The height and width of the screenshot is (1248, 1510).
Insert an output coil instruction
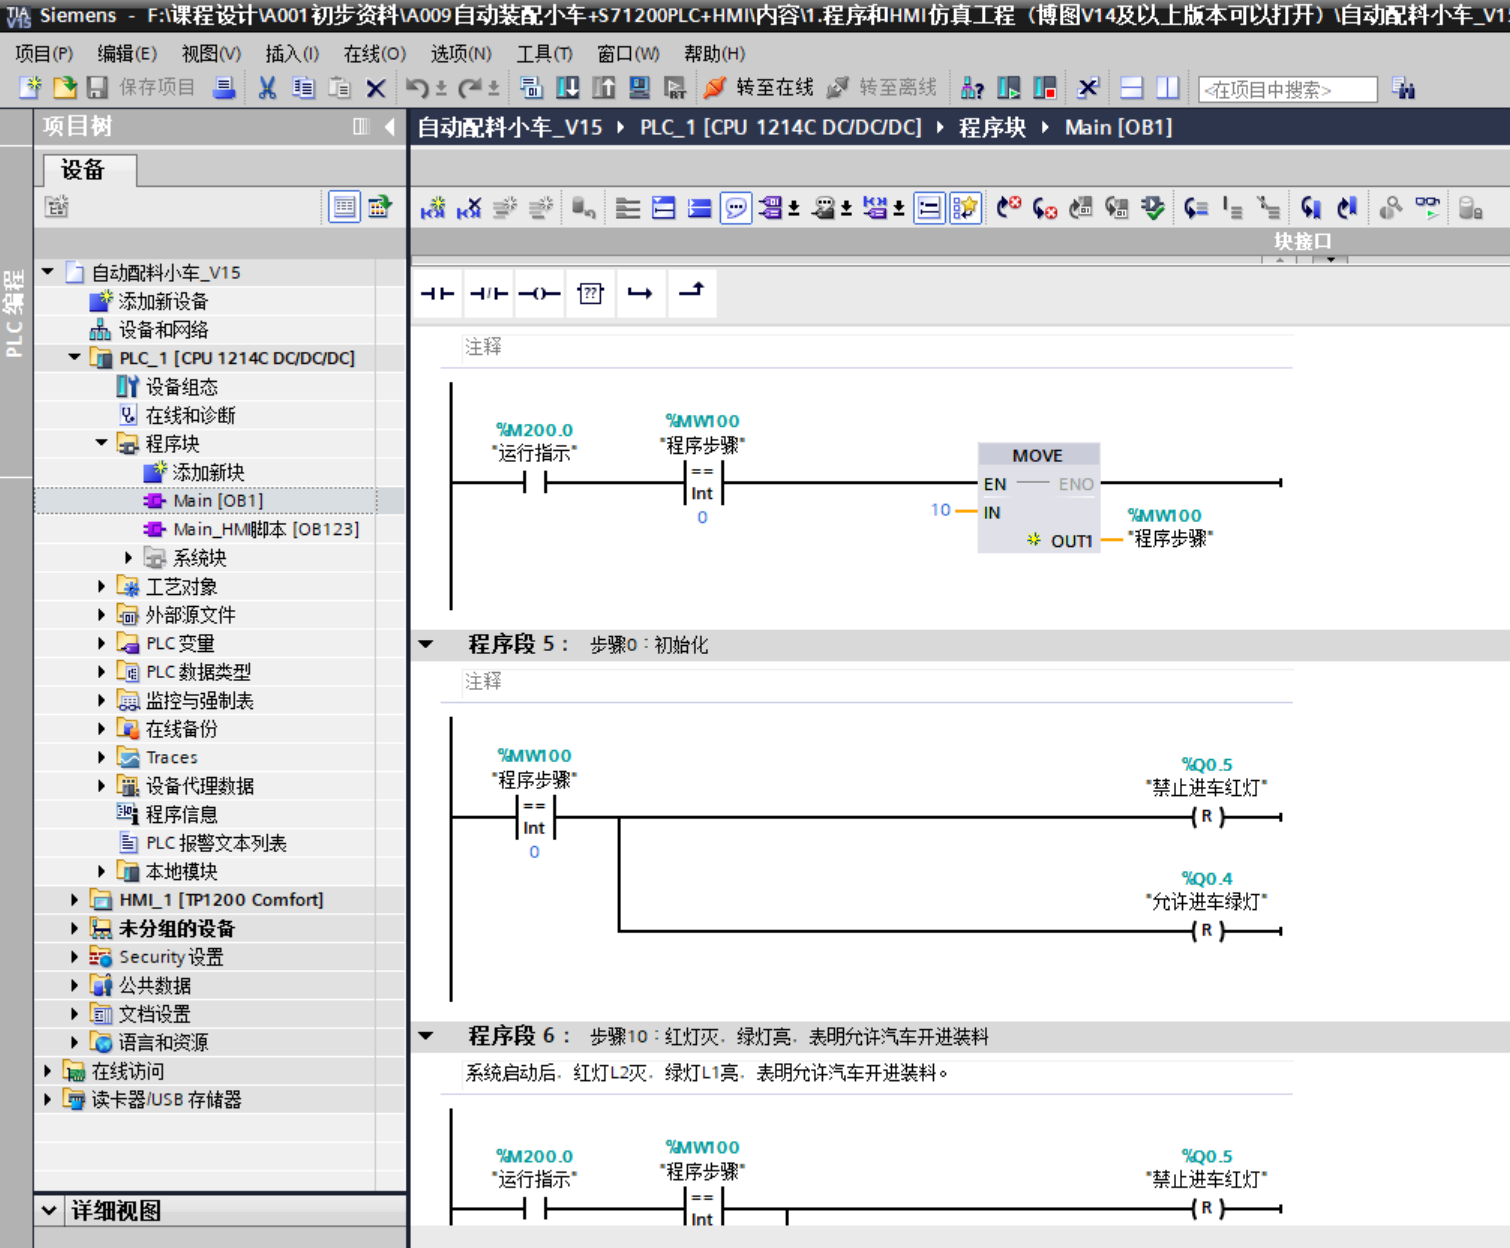click(x=539, y=293)
